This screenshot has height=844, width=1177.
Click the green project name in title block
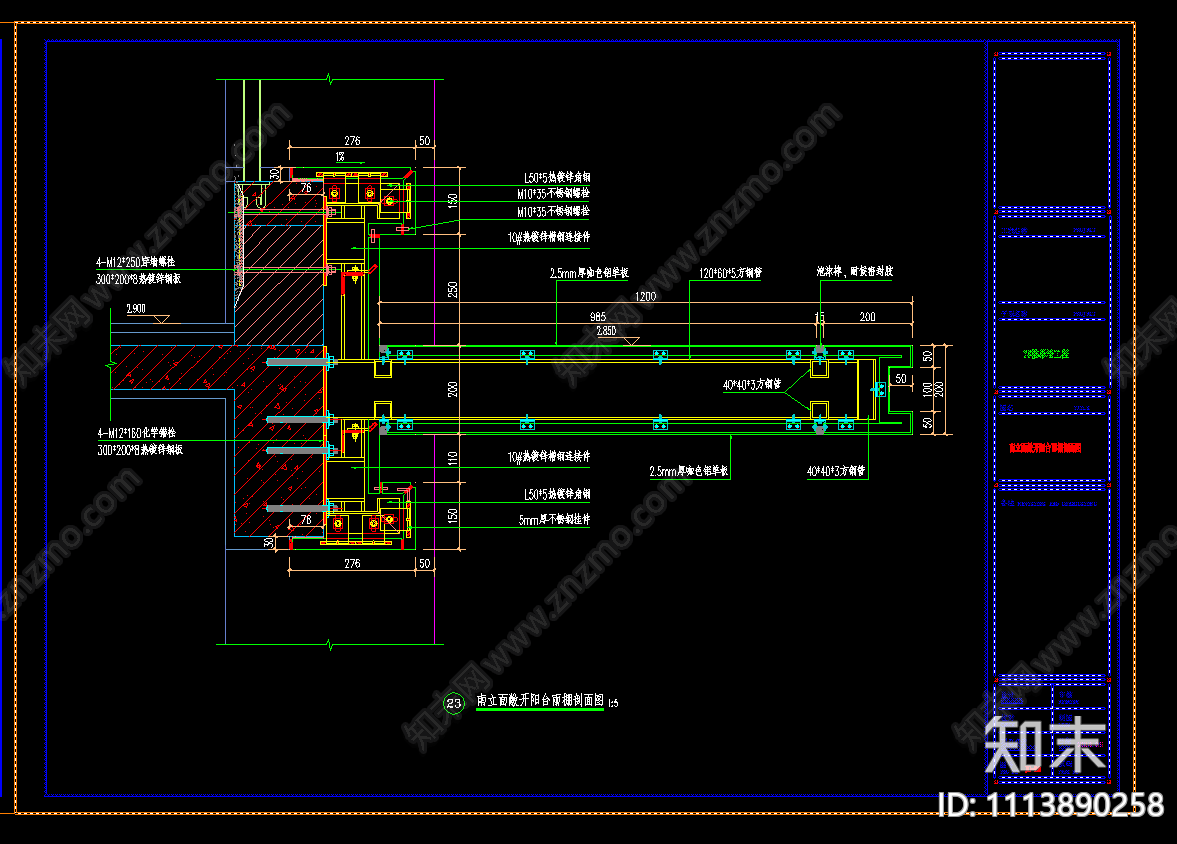[1046, 354]
